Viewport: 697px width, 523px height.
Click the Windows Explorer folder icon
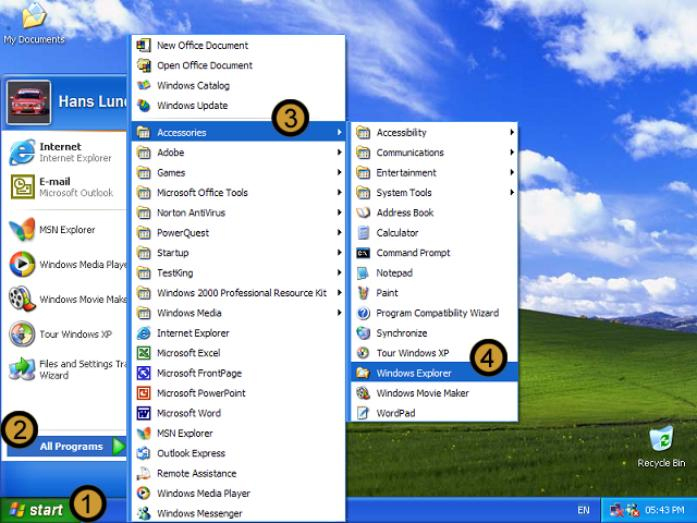(x=363, y=373)
